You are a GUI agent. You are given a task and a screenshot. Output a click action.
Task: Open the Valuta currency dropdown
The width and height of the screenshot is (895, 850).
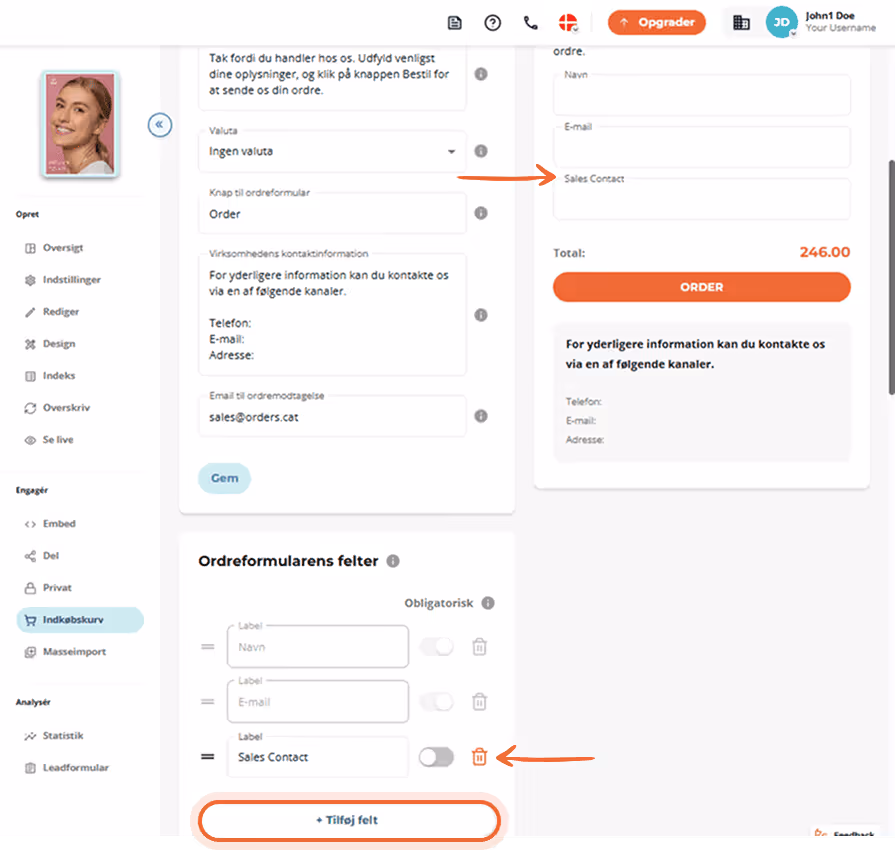coord(332,152)
